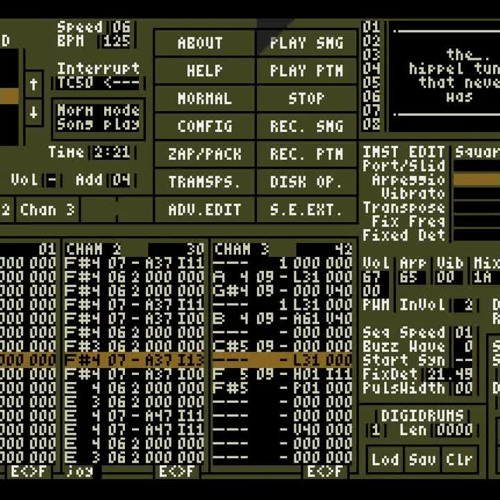This screenshot has width=500, height=500.
Task: Click the Speed 06 value field
Action: tap(121, 27)
